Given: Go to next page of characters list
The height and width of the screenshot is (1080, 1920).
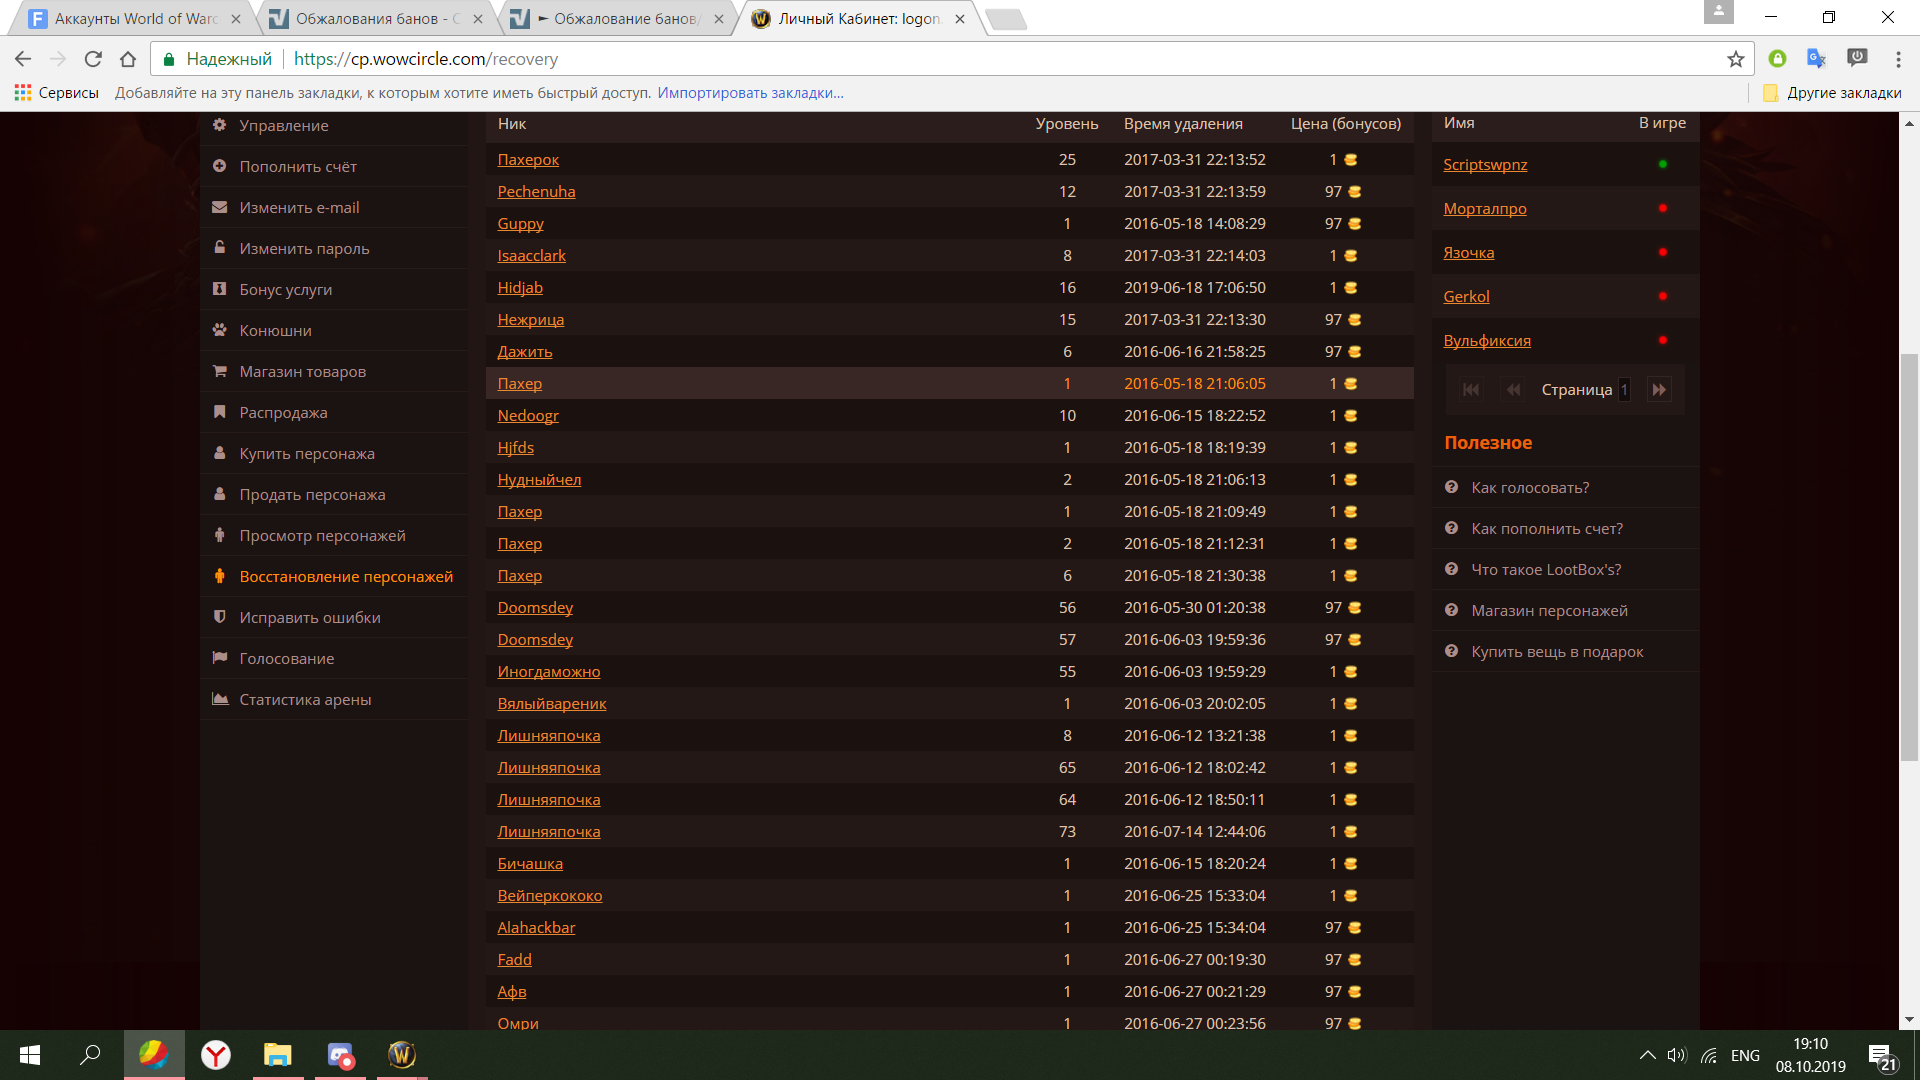Looking at the screenshot, I should pyautogui.click(x=1659, y=390).
